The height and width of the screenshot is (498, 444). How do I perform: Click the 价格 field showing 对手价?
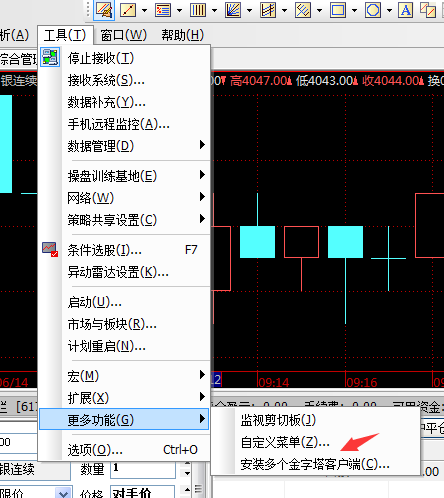(143, 493)
